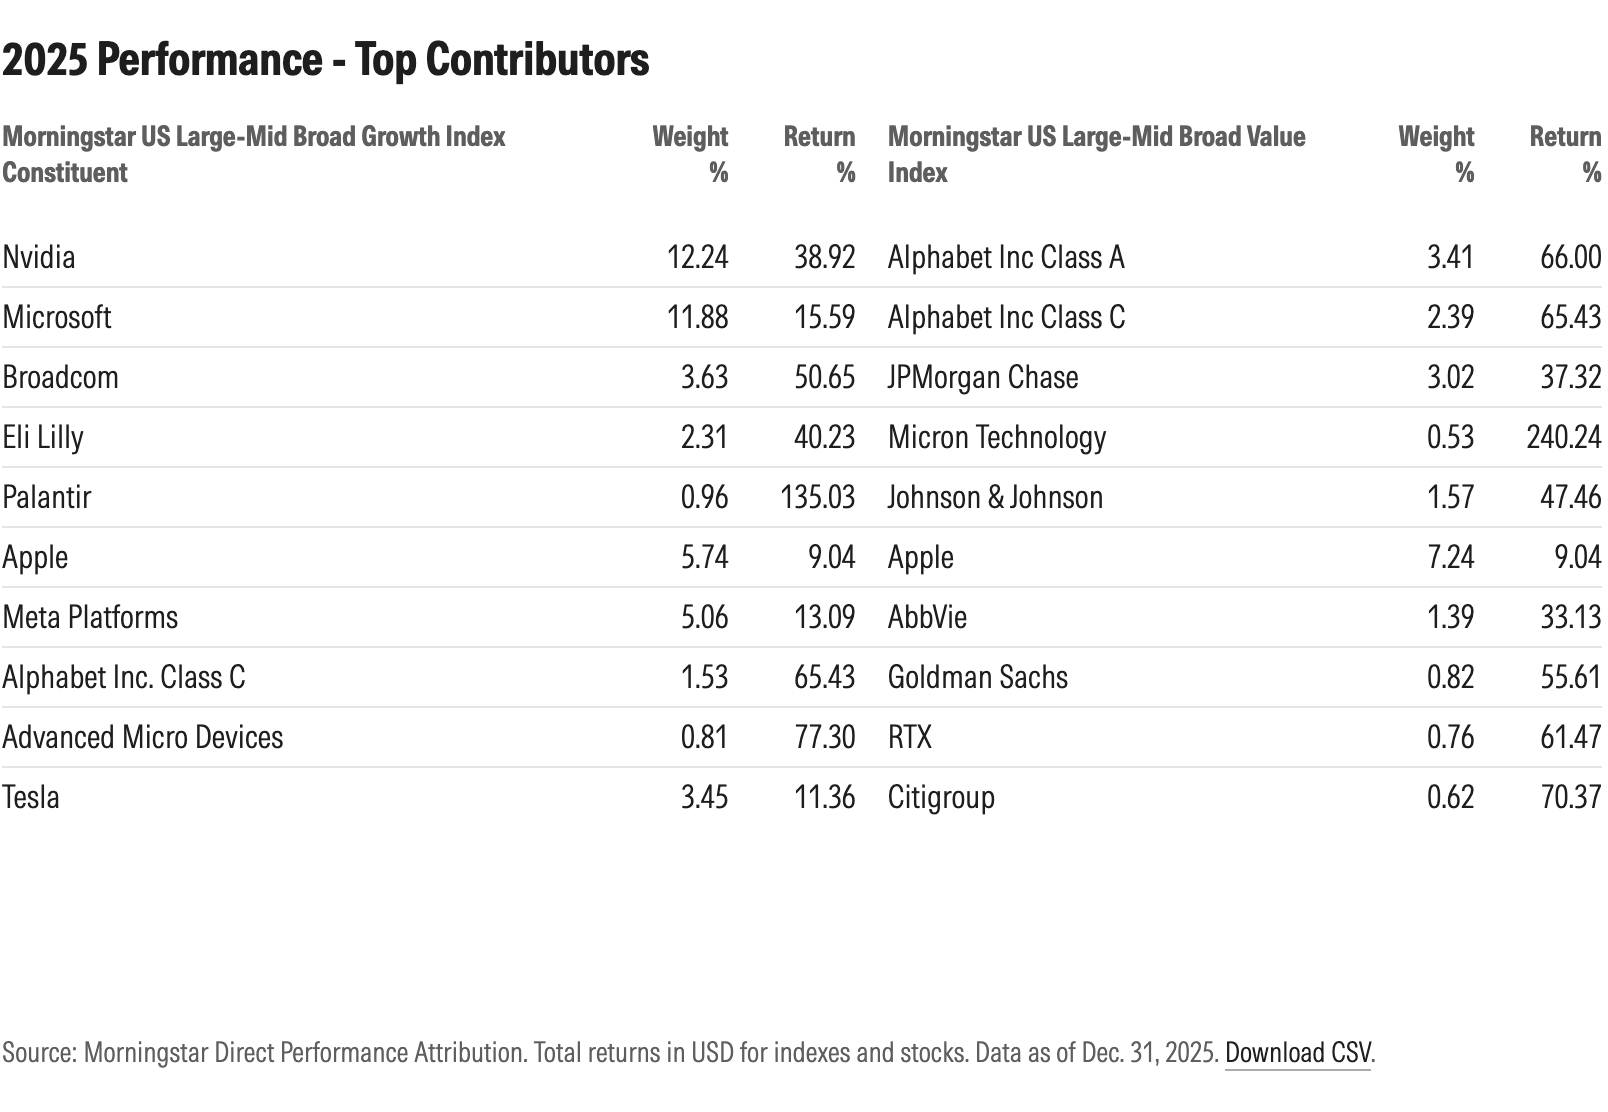This screenshot has width=1608, height=1112.
Task: Click the Growth Index Constituent column header
Action: tap(254, 154)
